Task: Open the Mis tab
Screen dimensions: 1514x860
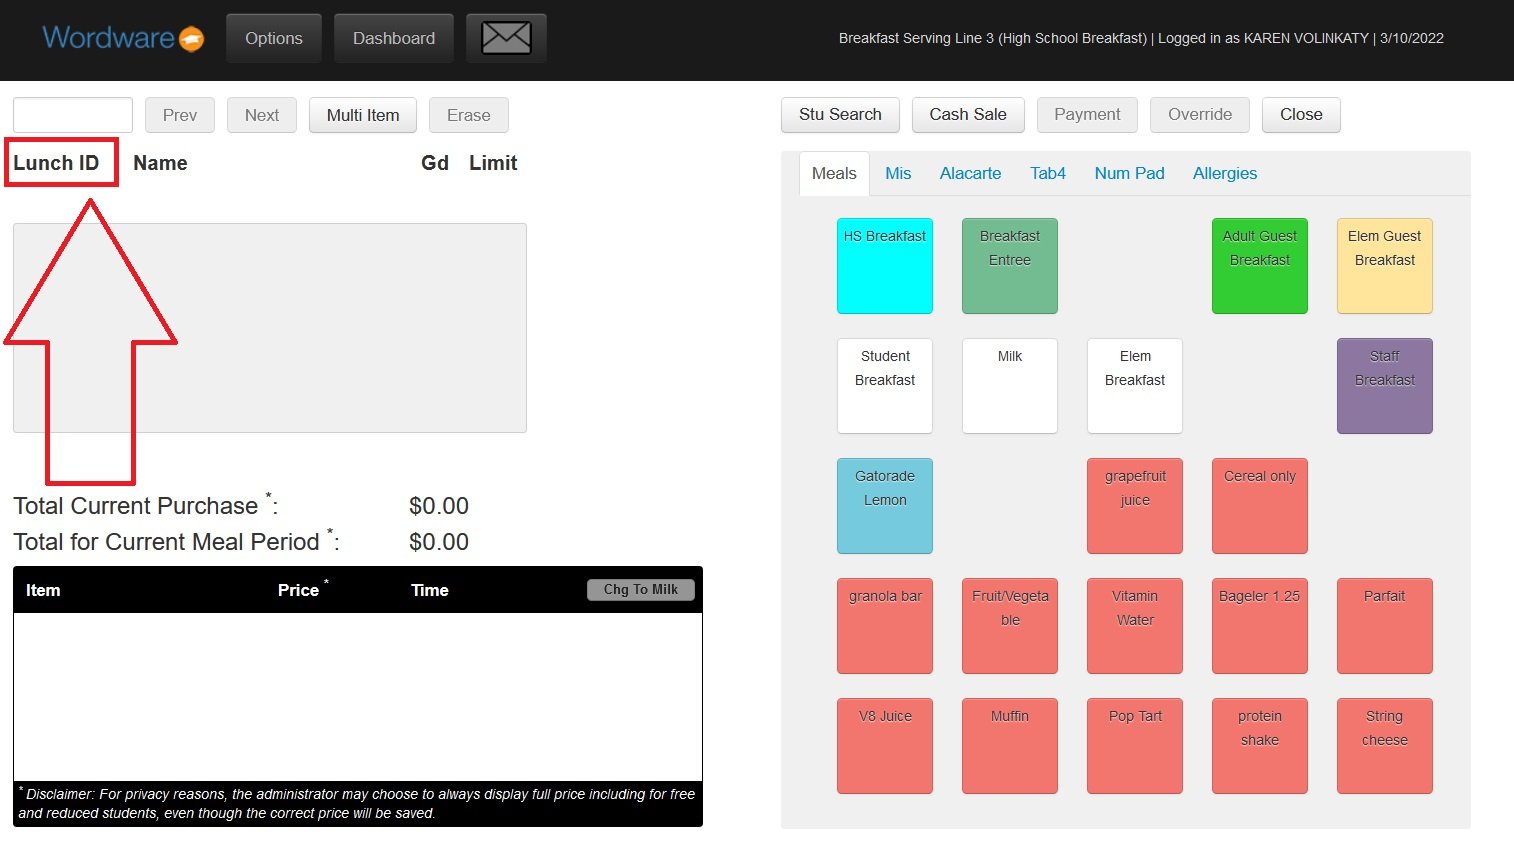Action: (x=898, y=173)
